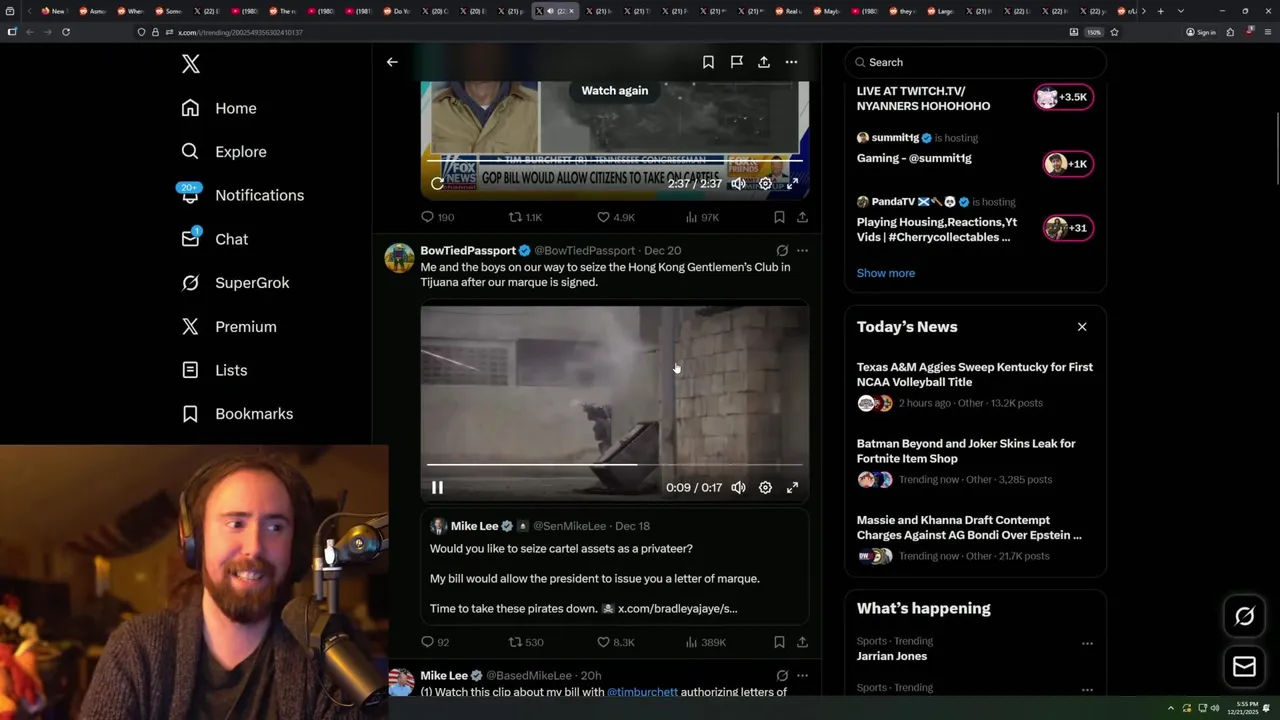1280x720 pixels.
Task: Reply to the post with 190 replies
Action: [438, 217]
